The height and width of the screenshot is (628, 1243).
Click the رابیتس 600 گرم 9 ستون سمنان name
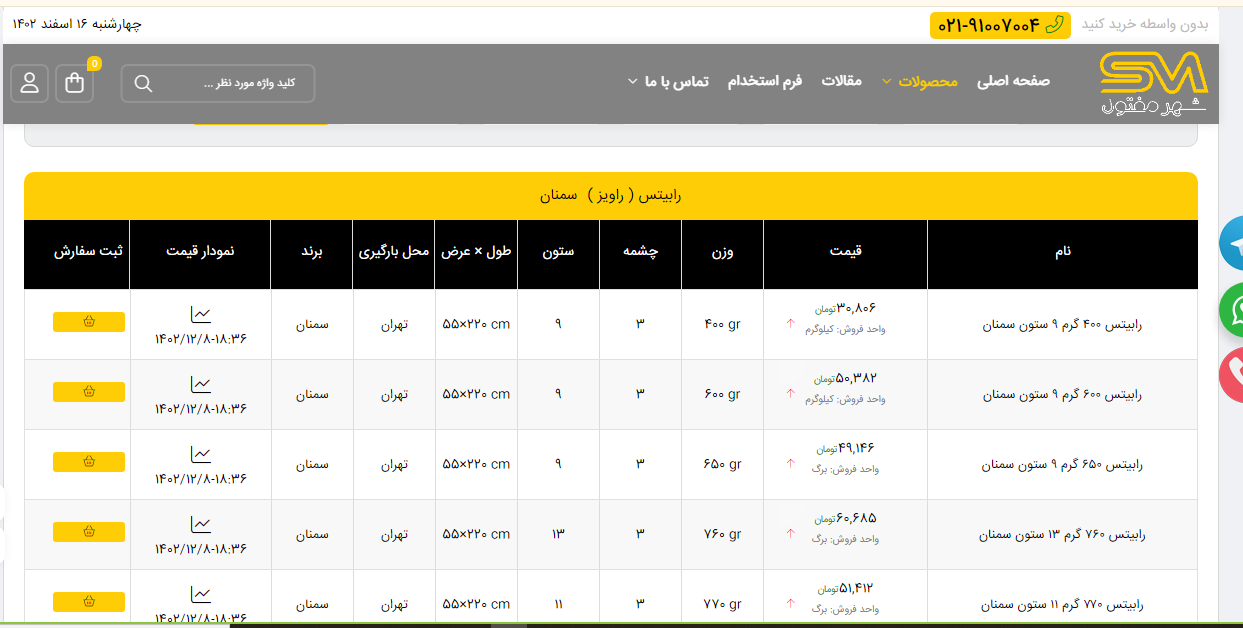[1062, 395]
